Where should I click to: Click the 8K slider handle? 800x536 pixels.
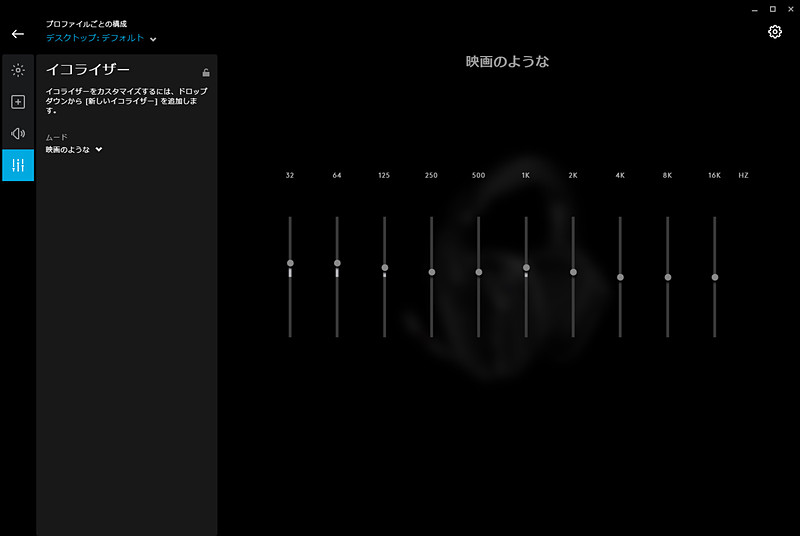[x=667, y=277]
